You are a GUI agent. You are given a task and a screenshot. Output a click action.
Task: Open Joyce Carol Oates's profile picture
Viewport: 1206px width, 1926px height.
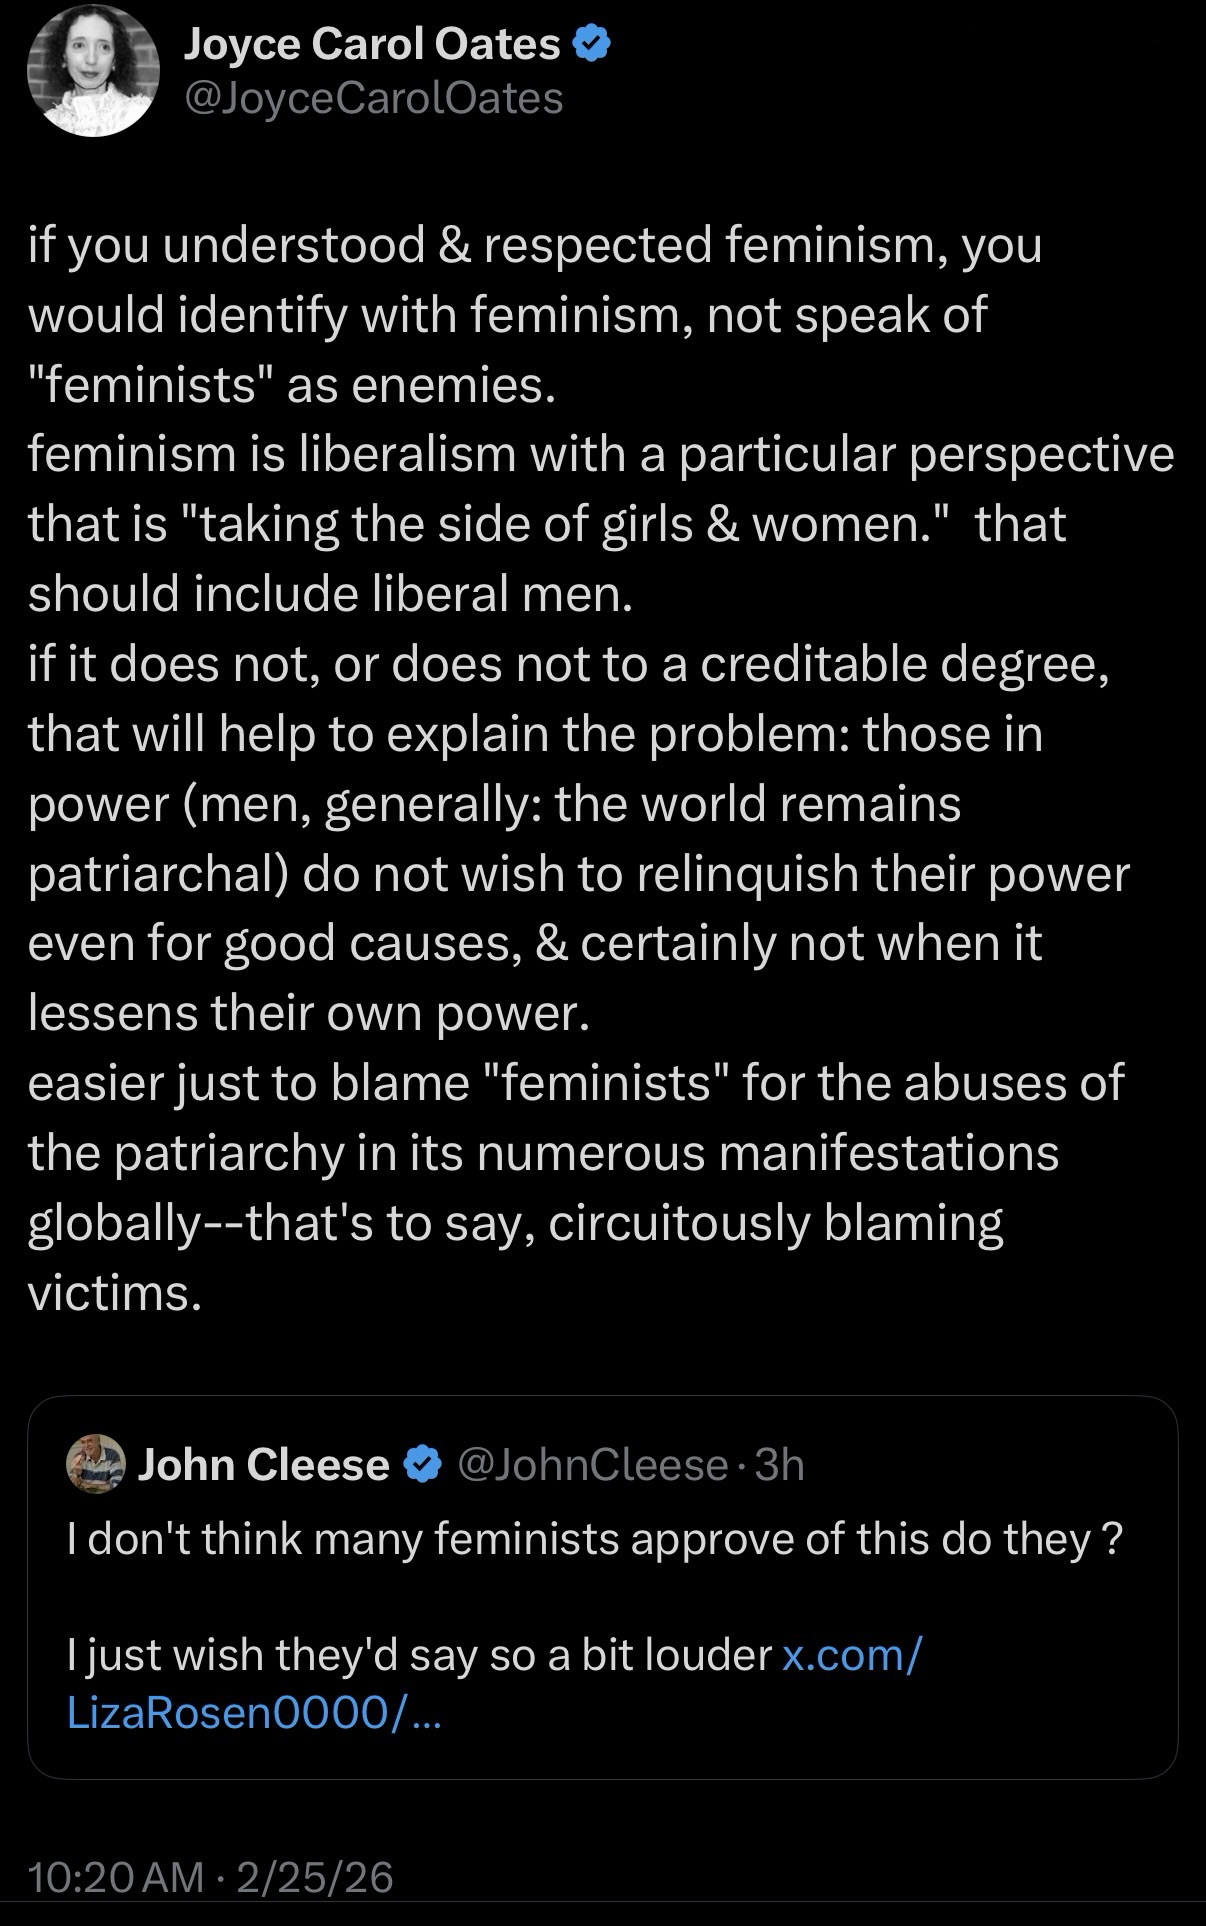click(x=93, y=71)
